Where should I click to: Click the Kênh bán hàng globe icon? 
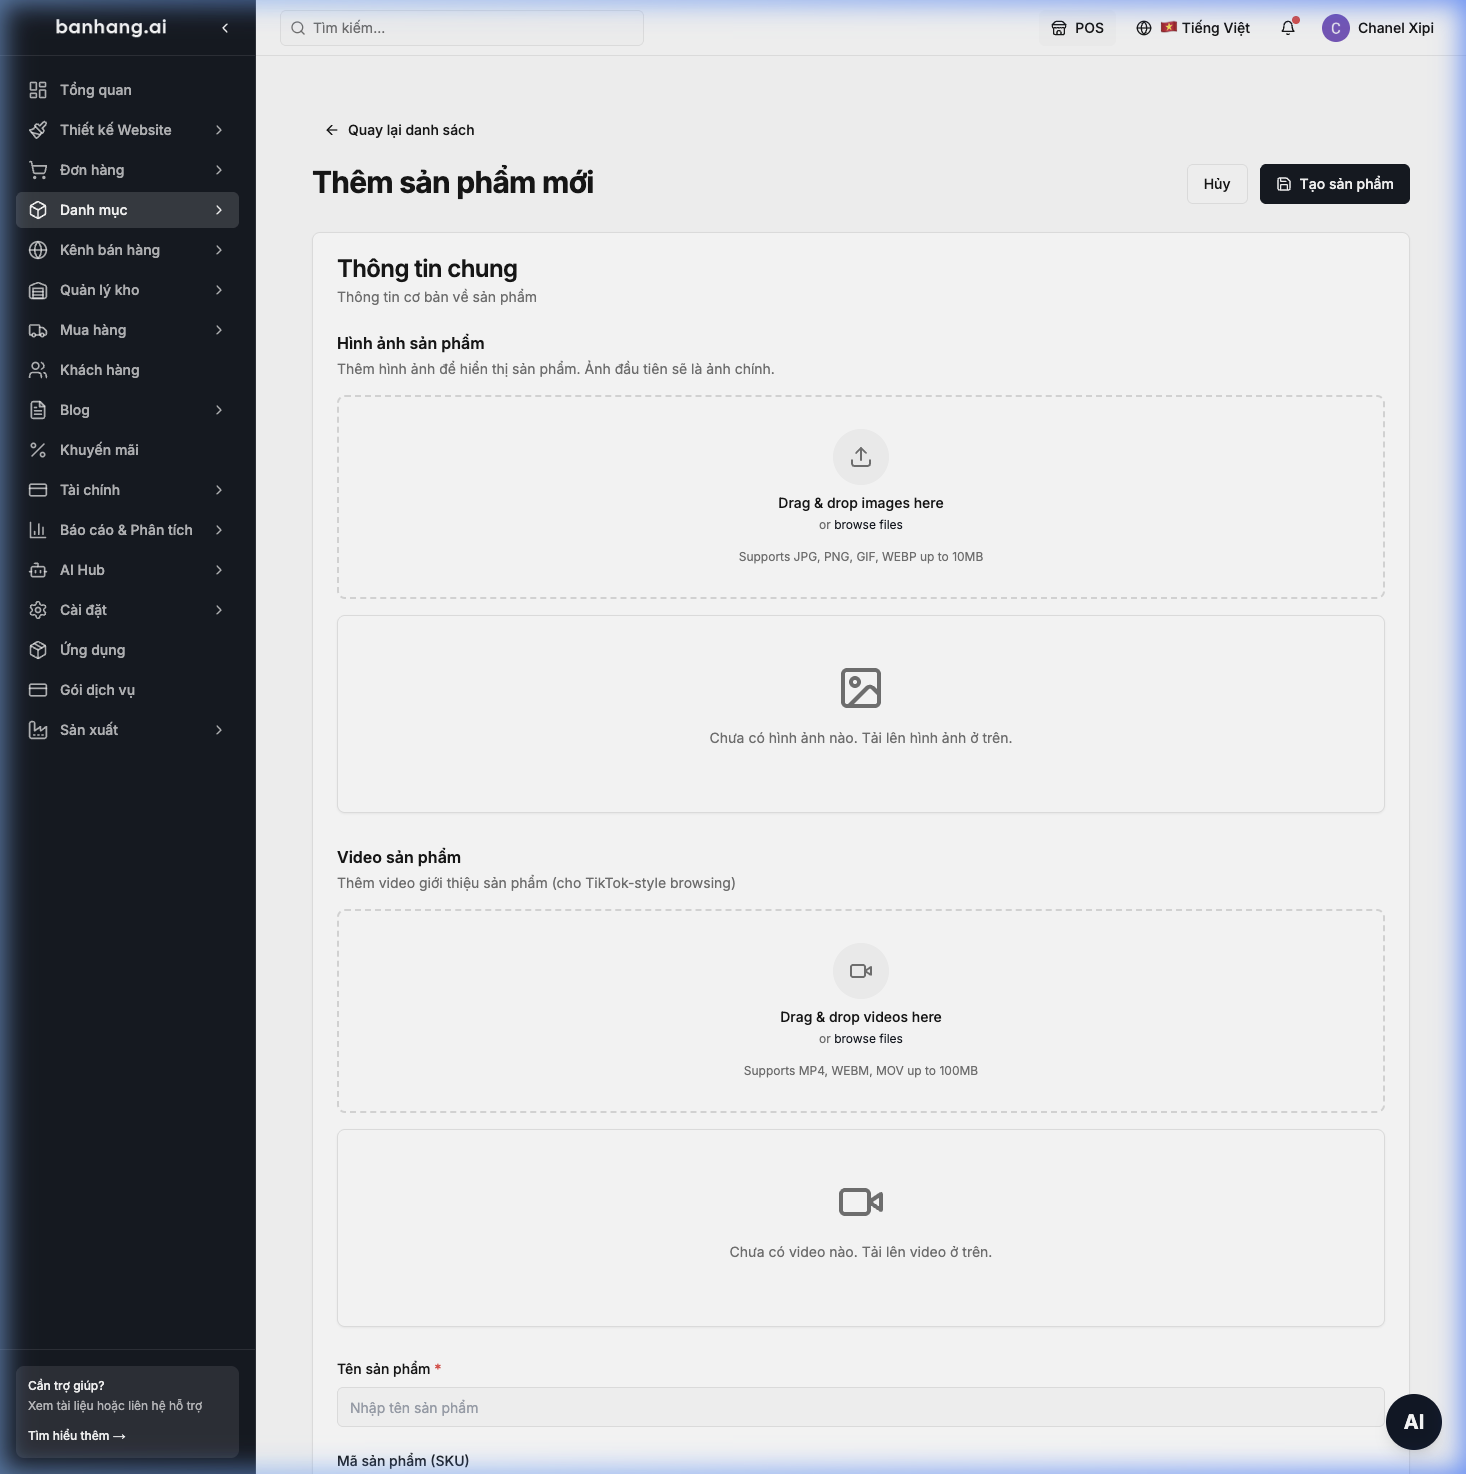[38, 250]
